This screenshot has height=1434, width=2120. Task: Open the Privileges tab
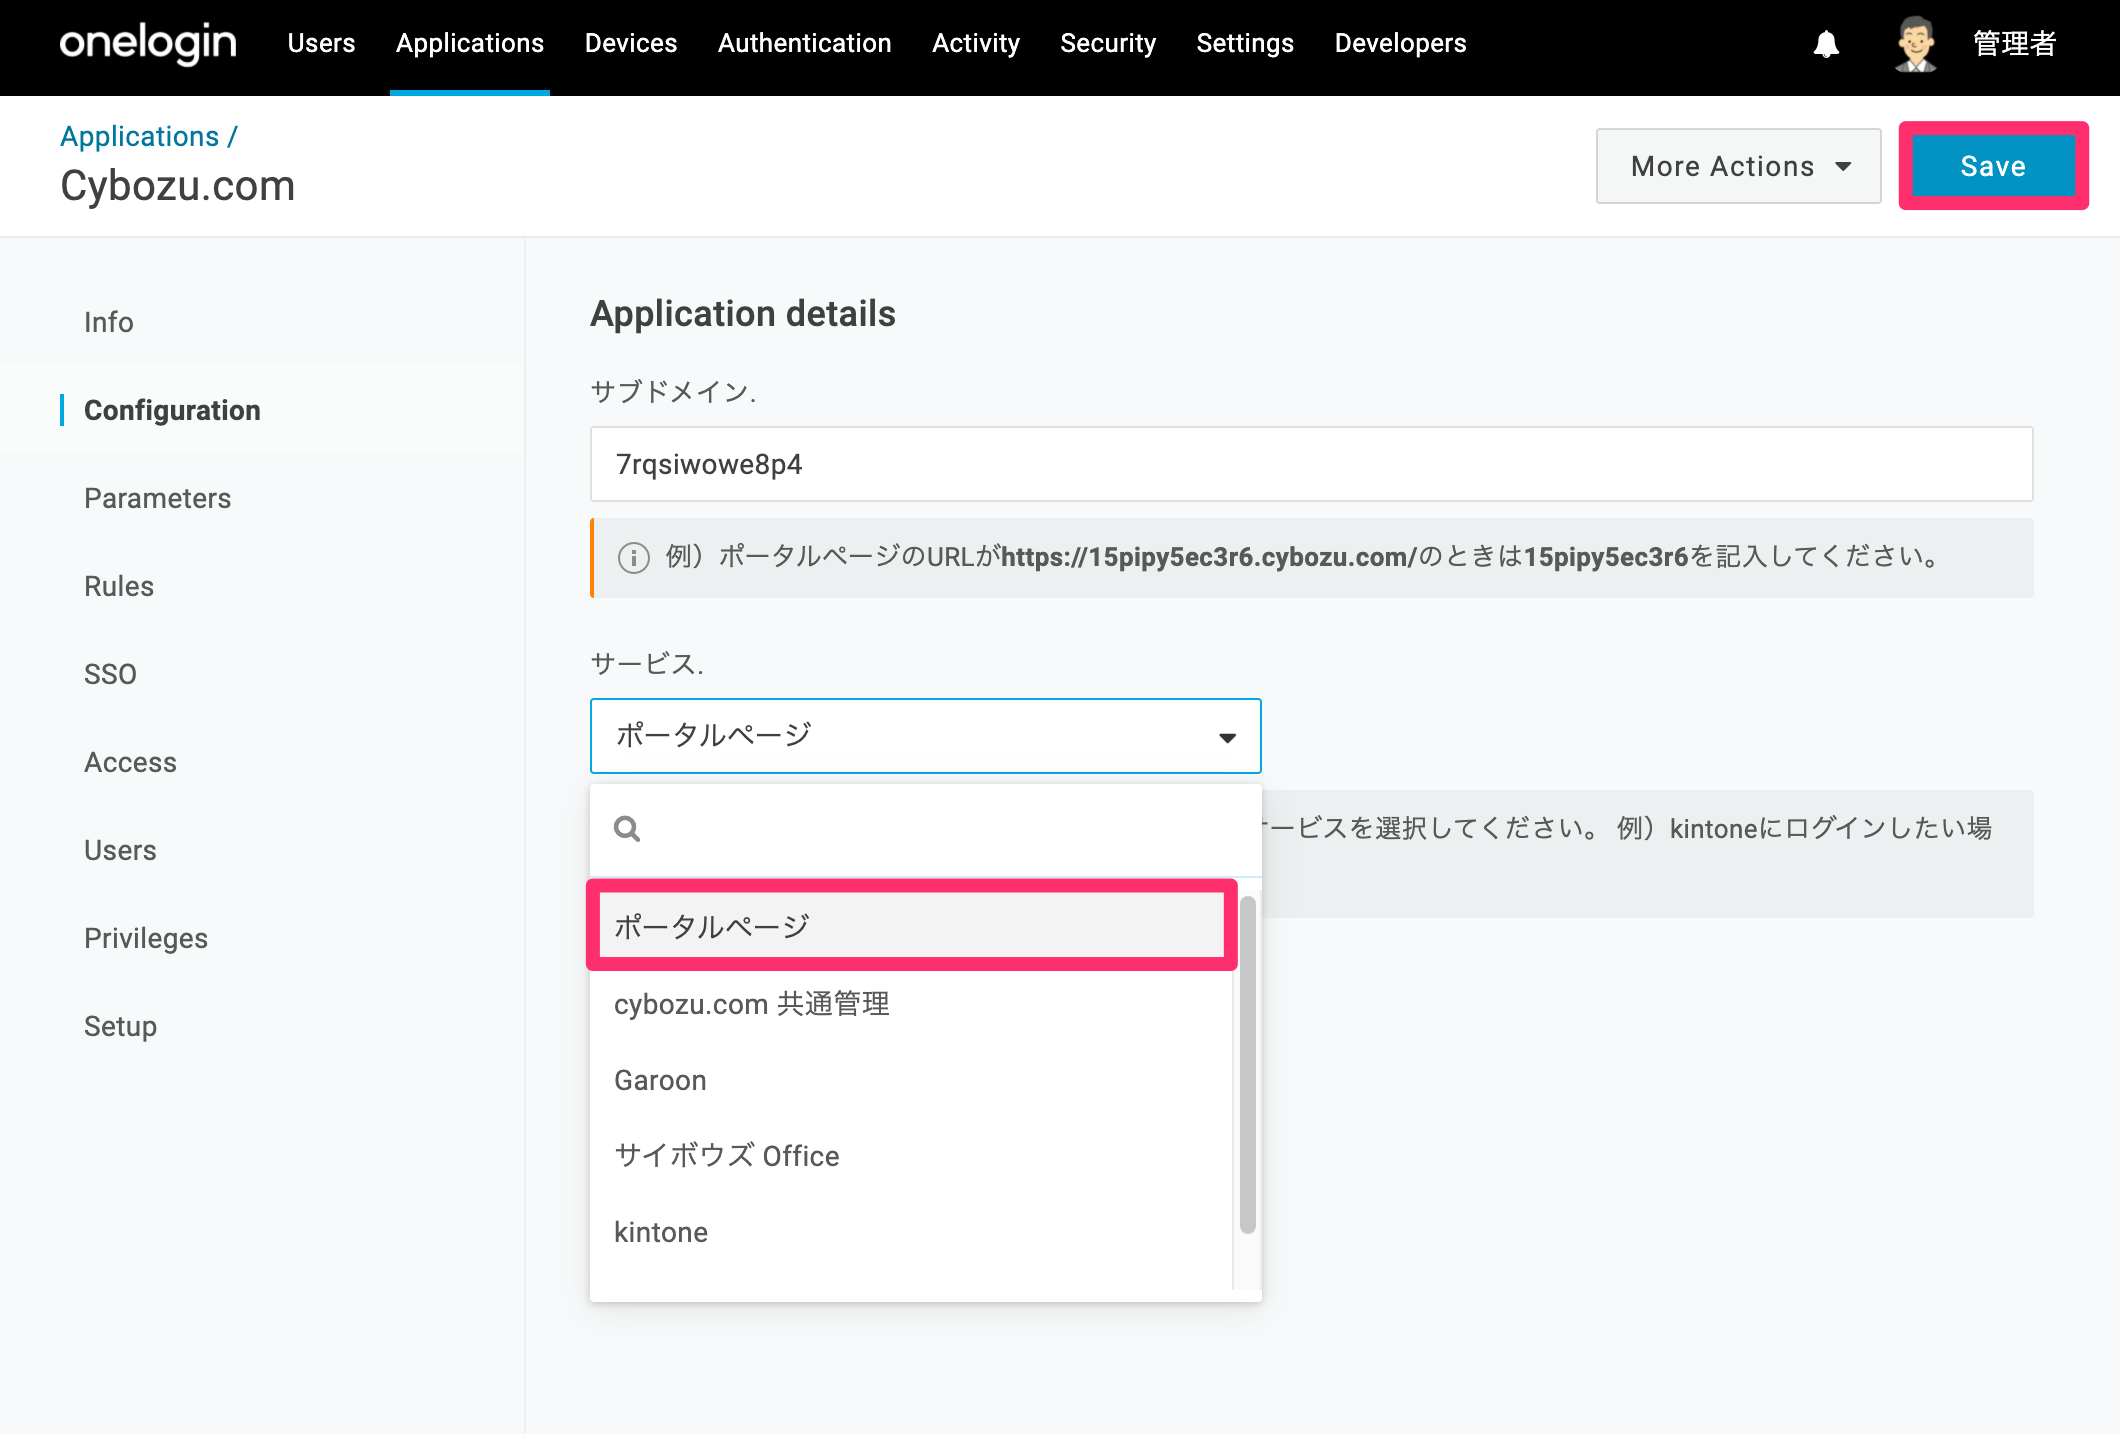coord(146,938)
